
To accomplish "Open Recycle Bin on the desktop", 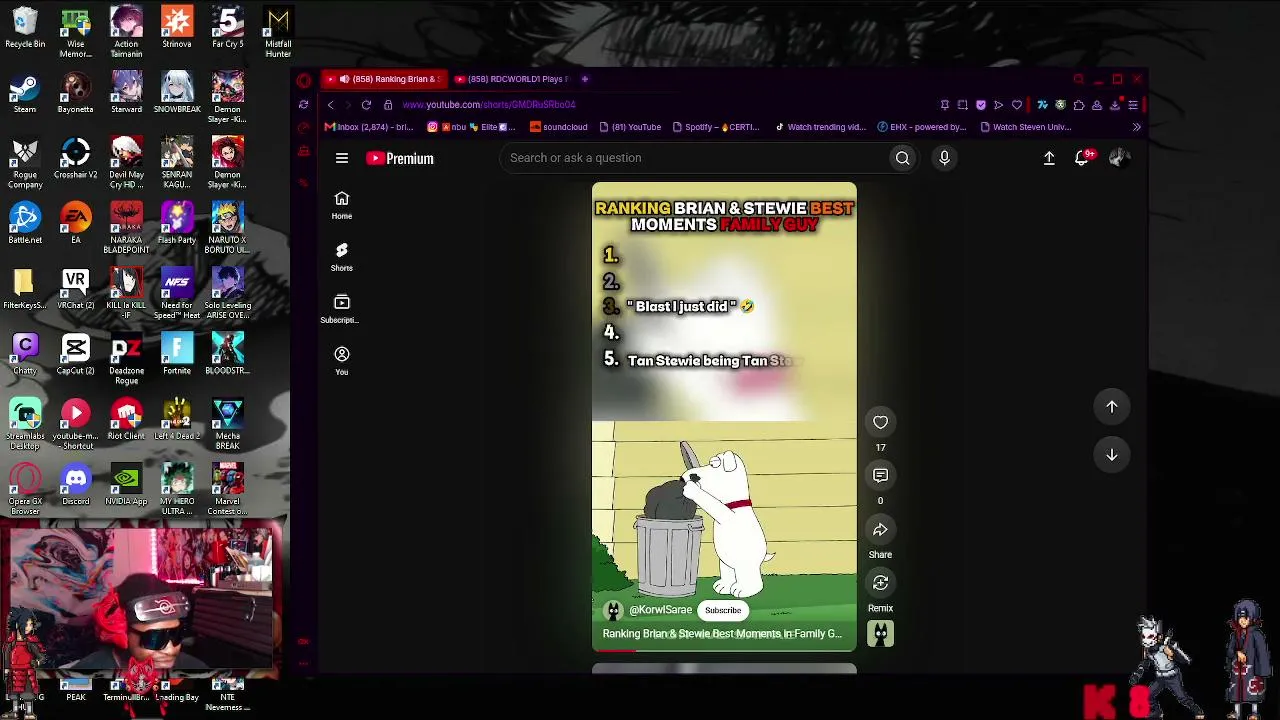I will click(x=25, y=28).
